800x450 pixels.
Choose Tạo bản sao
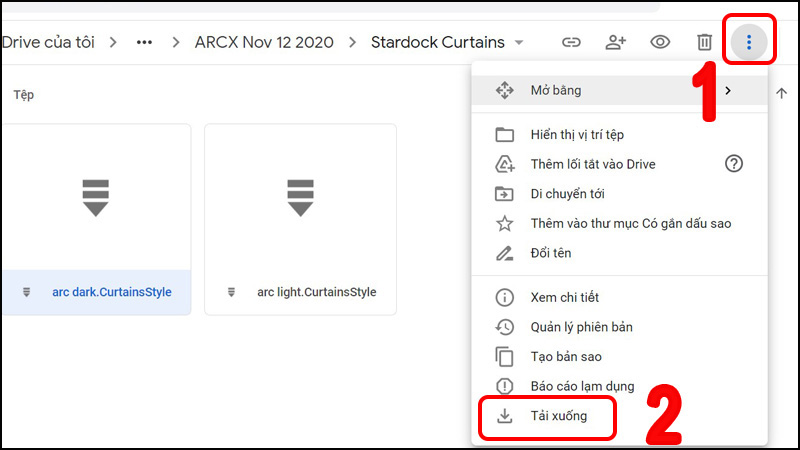(619, 357)
